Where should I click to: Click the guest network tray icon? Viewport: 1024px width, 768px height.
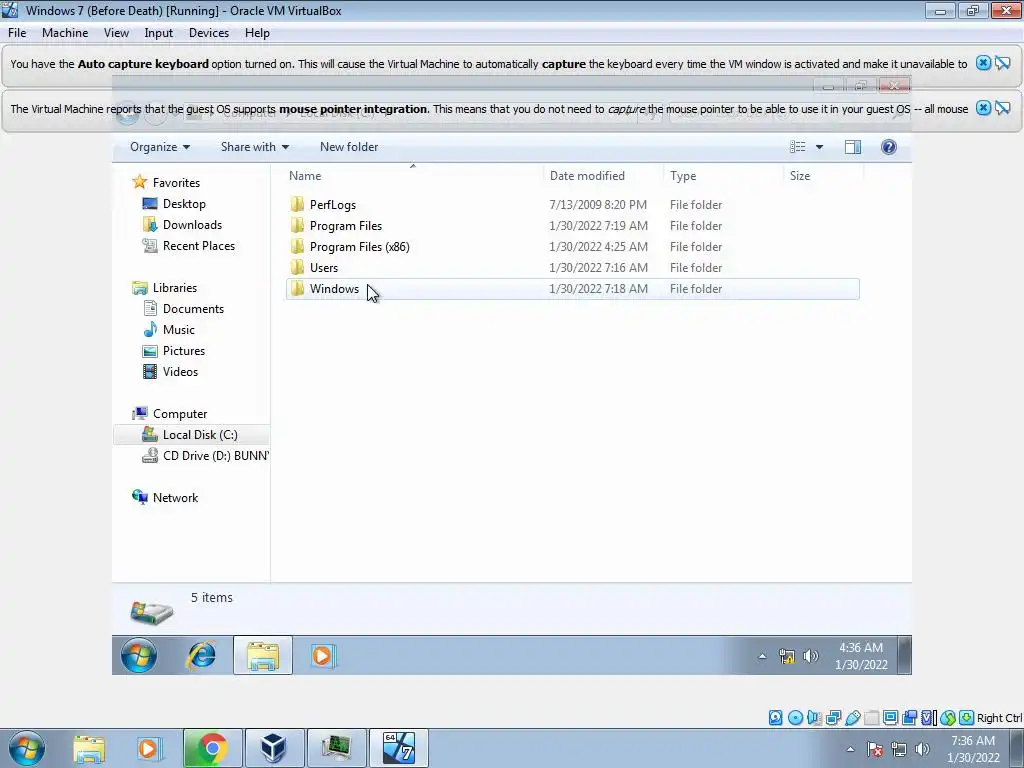tap(787, 656)
